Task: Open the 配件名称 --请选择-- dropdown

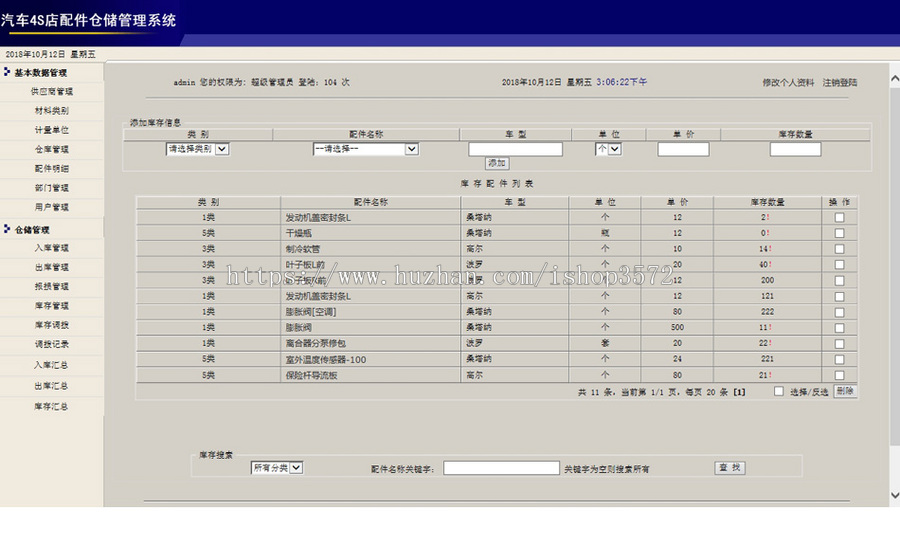Action: [x=366, y=149]
